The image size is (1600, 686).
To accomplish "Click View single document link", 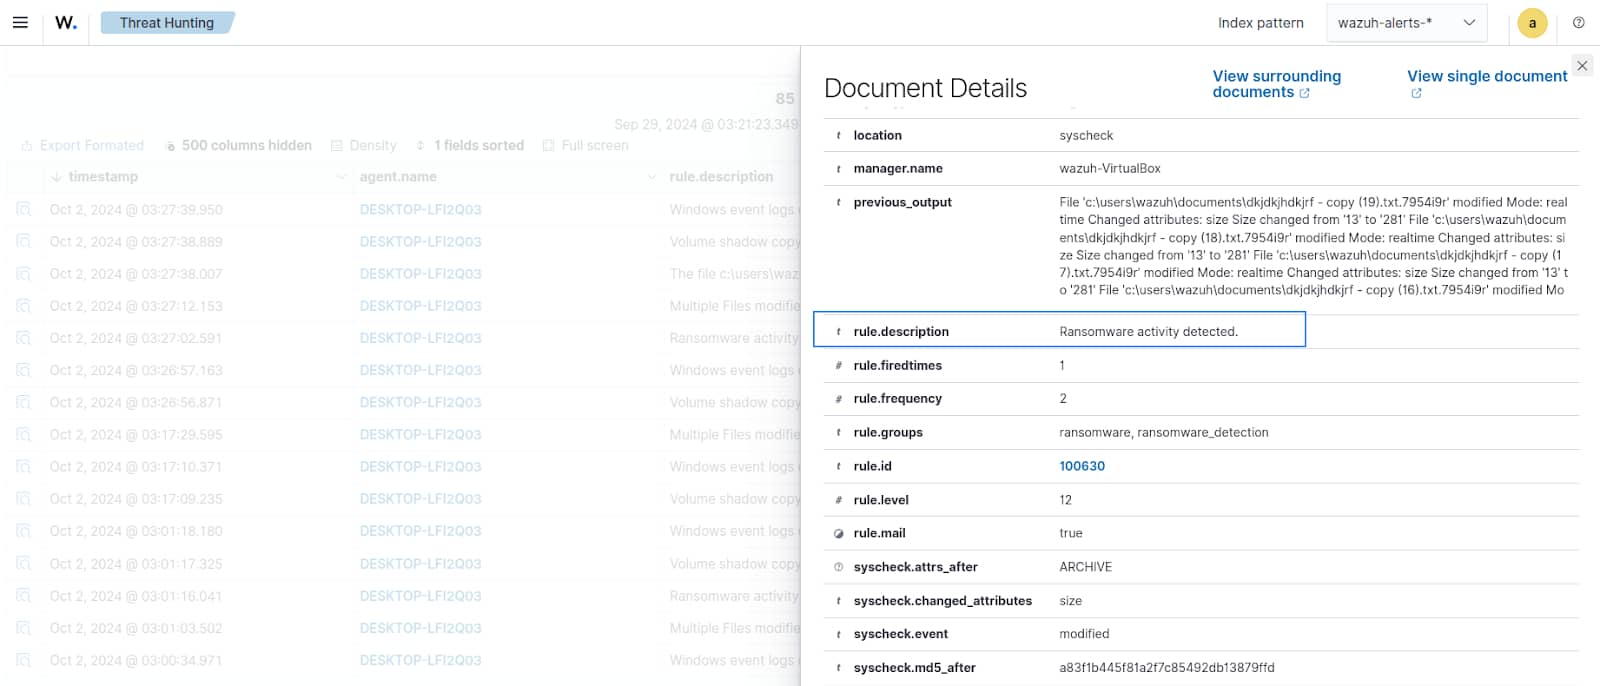I will pyautogui.click(x=1486, y=77).
